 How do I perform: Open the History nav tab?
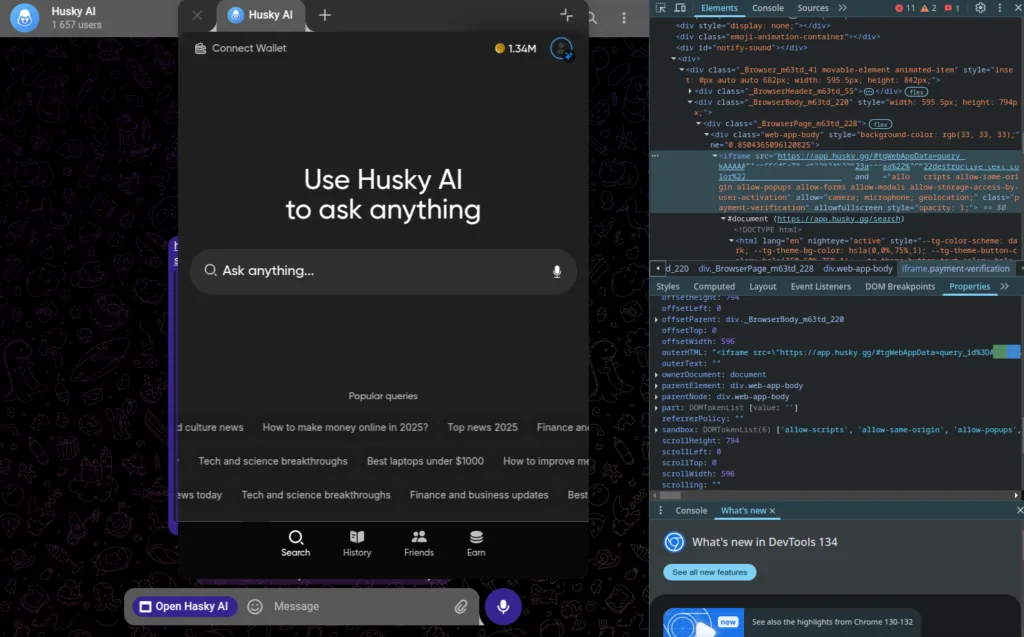click(x=357, y=544)
